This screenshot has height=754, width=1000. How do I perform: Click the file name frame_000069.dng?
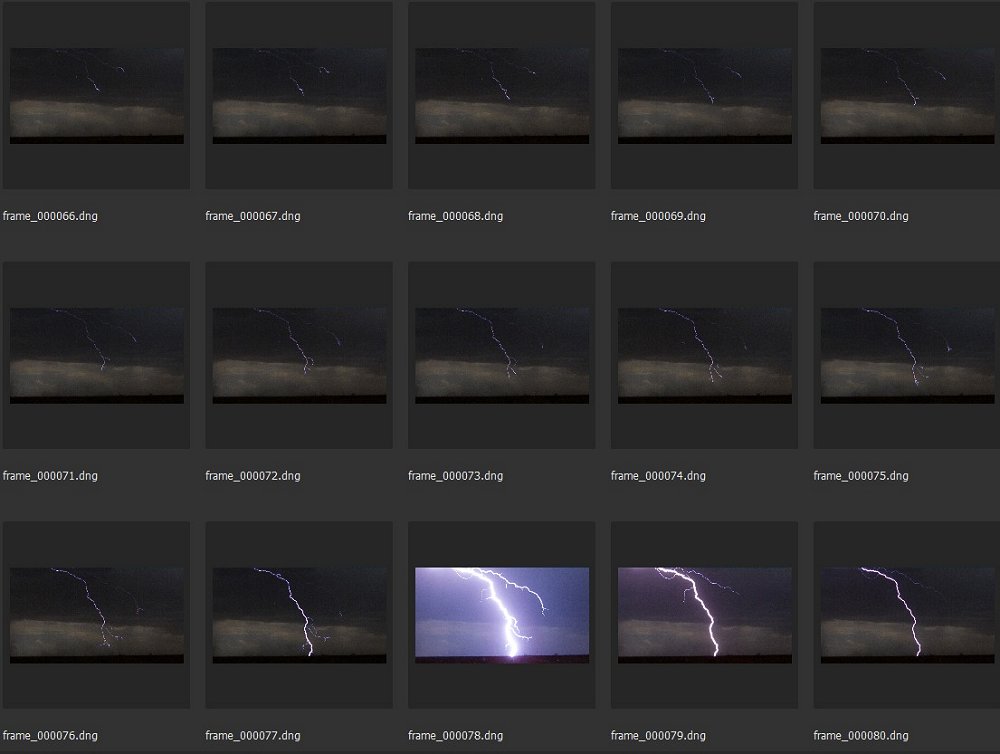tap(659, 216)
